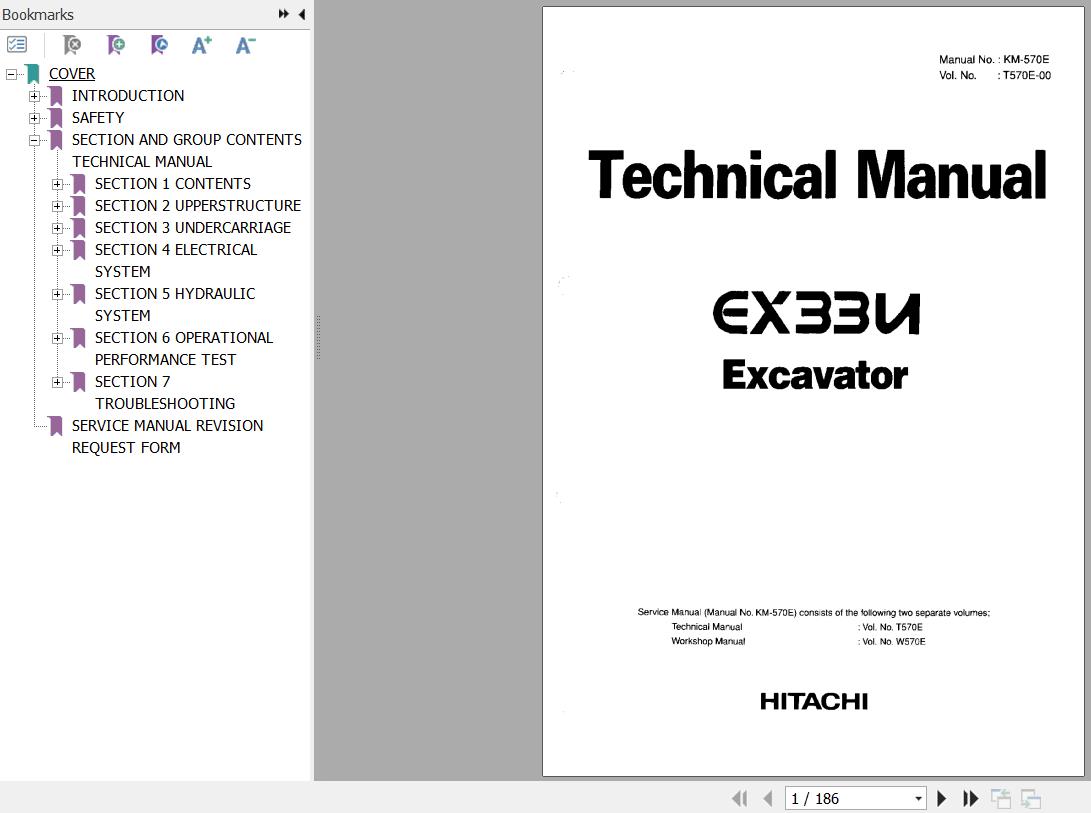This screenshot has width=1091, height=813.
Task: Expand SECTION 3 UNDERCARRIAGE bookmark
Action: coord(57,228)
